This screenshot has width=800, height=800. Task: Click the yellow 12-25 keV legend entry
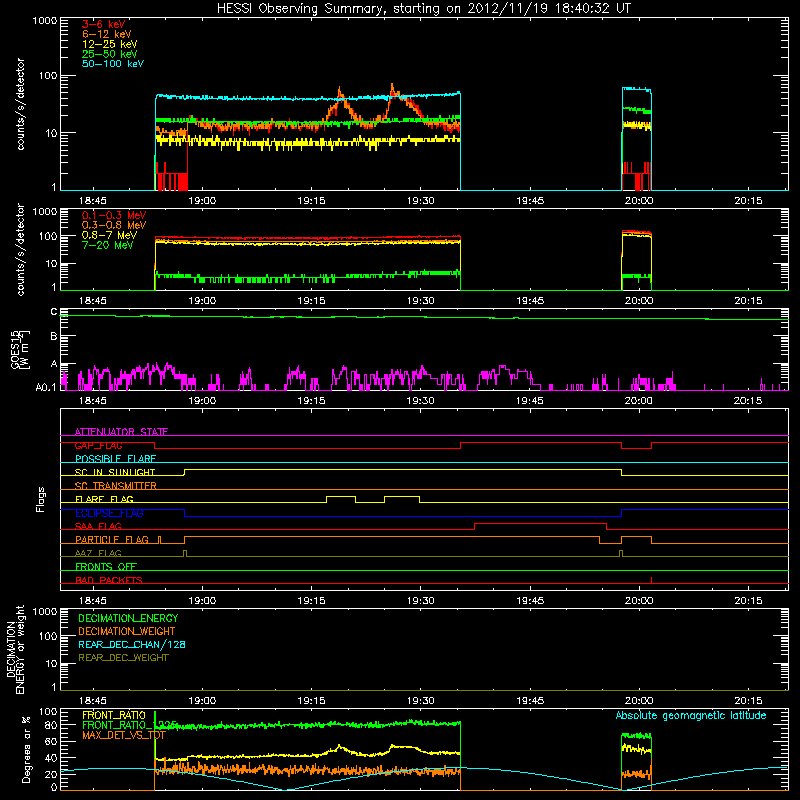pos(109,44)
